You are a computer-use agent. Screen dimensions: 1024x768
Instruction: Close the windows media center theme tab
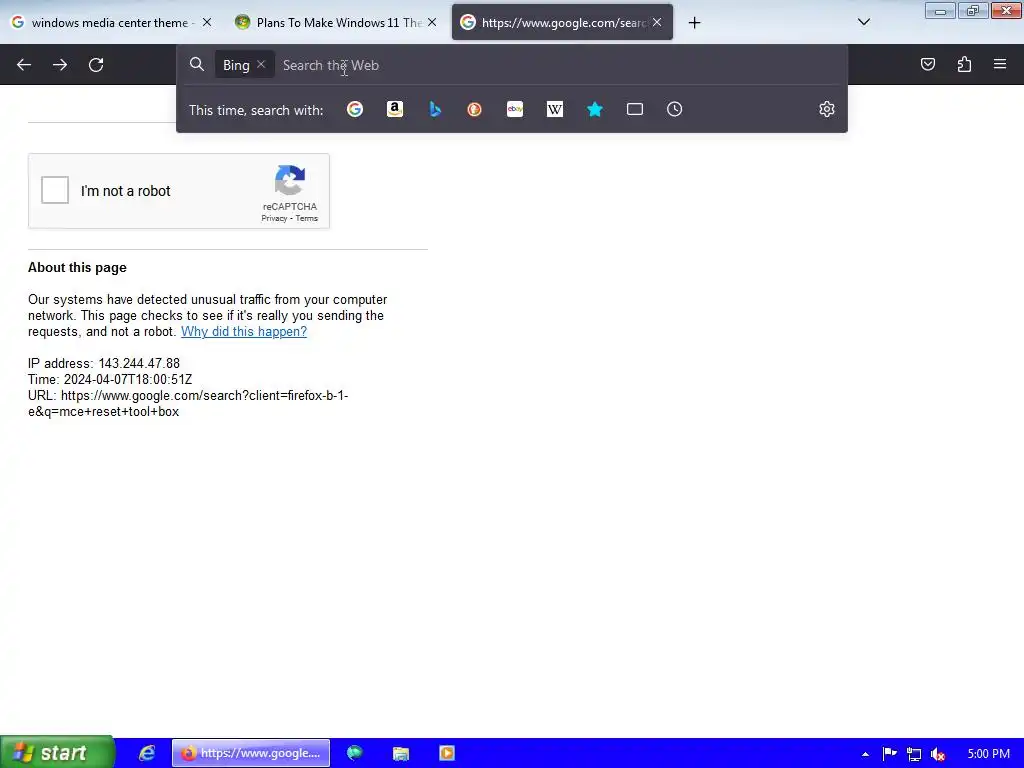207,22
